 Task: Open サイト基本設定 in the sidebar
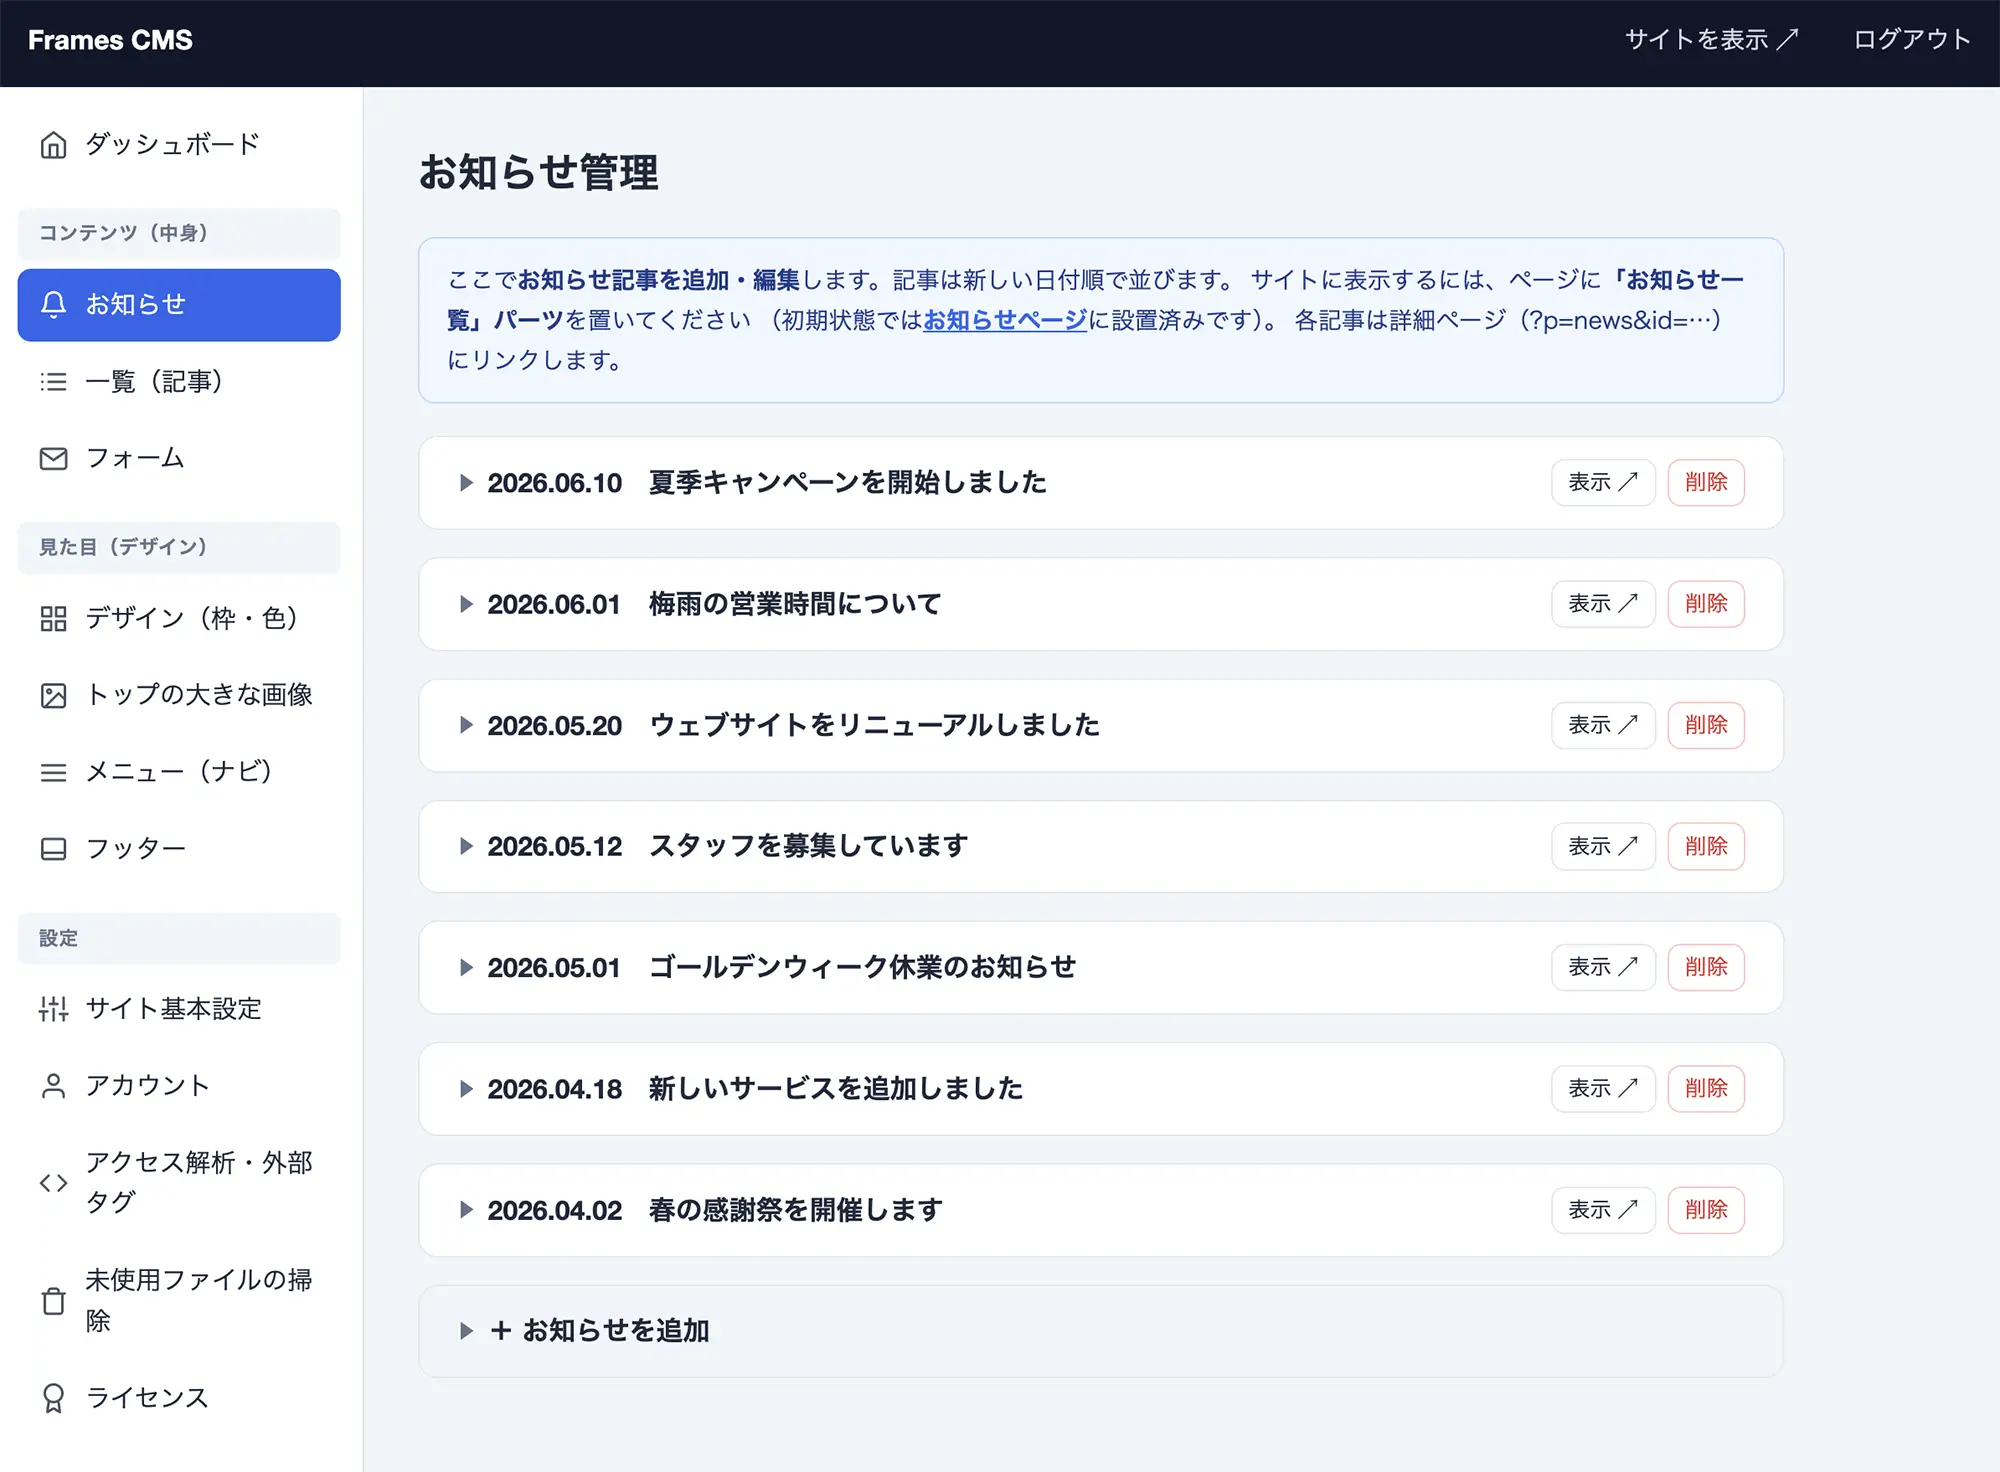pyautogui.click(x=179, y=1009)
